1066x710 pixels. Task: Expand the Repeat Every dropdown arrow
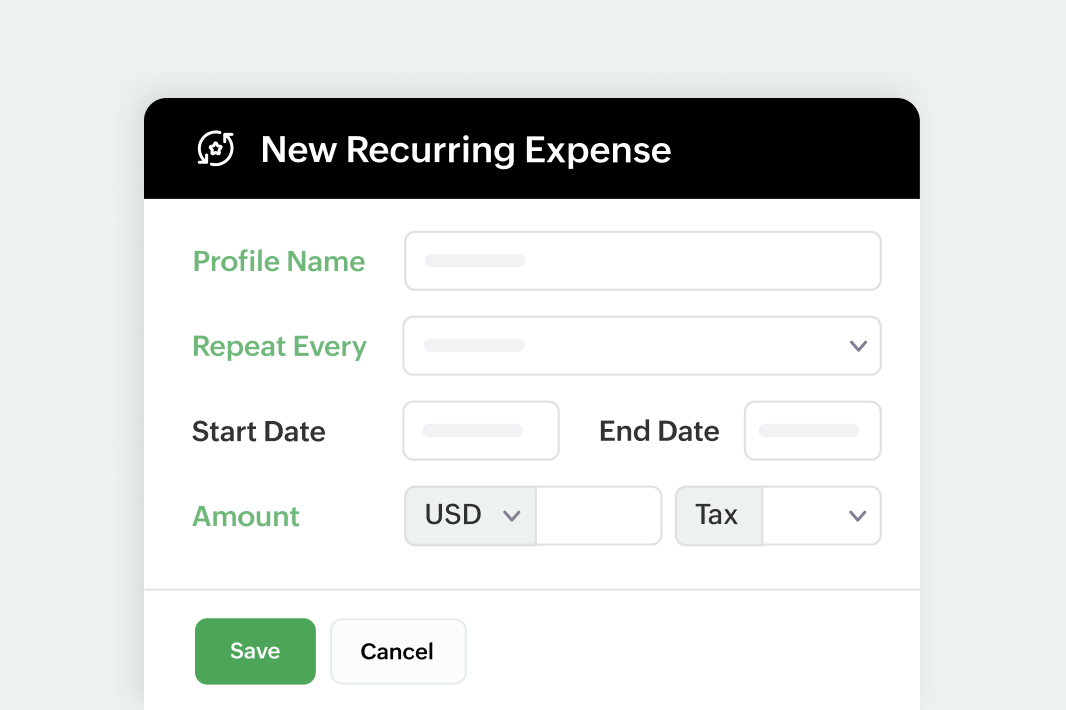pos(857,346)
